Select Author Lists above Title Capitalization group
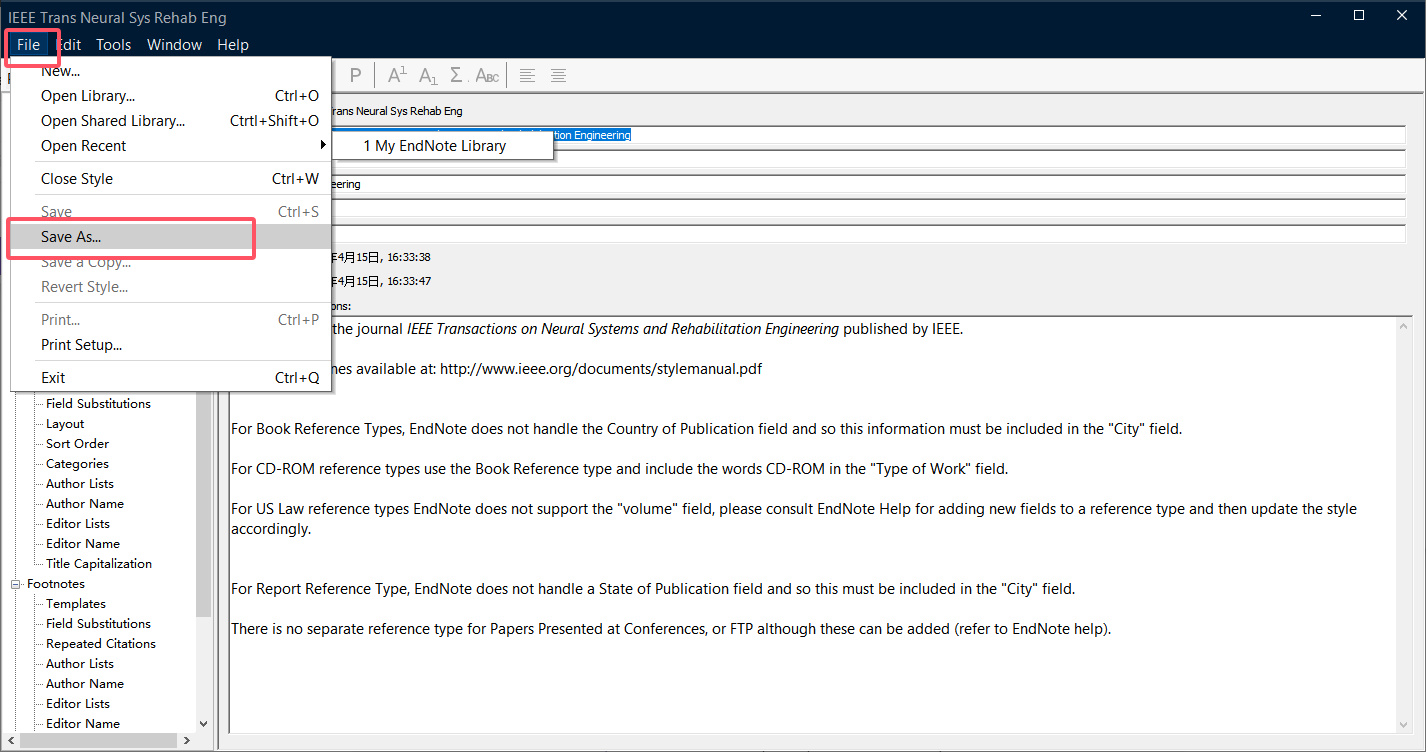Image resolution: width=1426 pixels, height=752 pixels. pyautogui.click(x=80, y=484)
